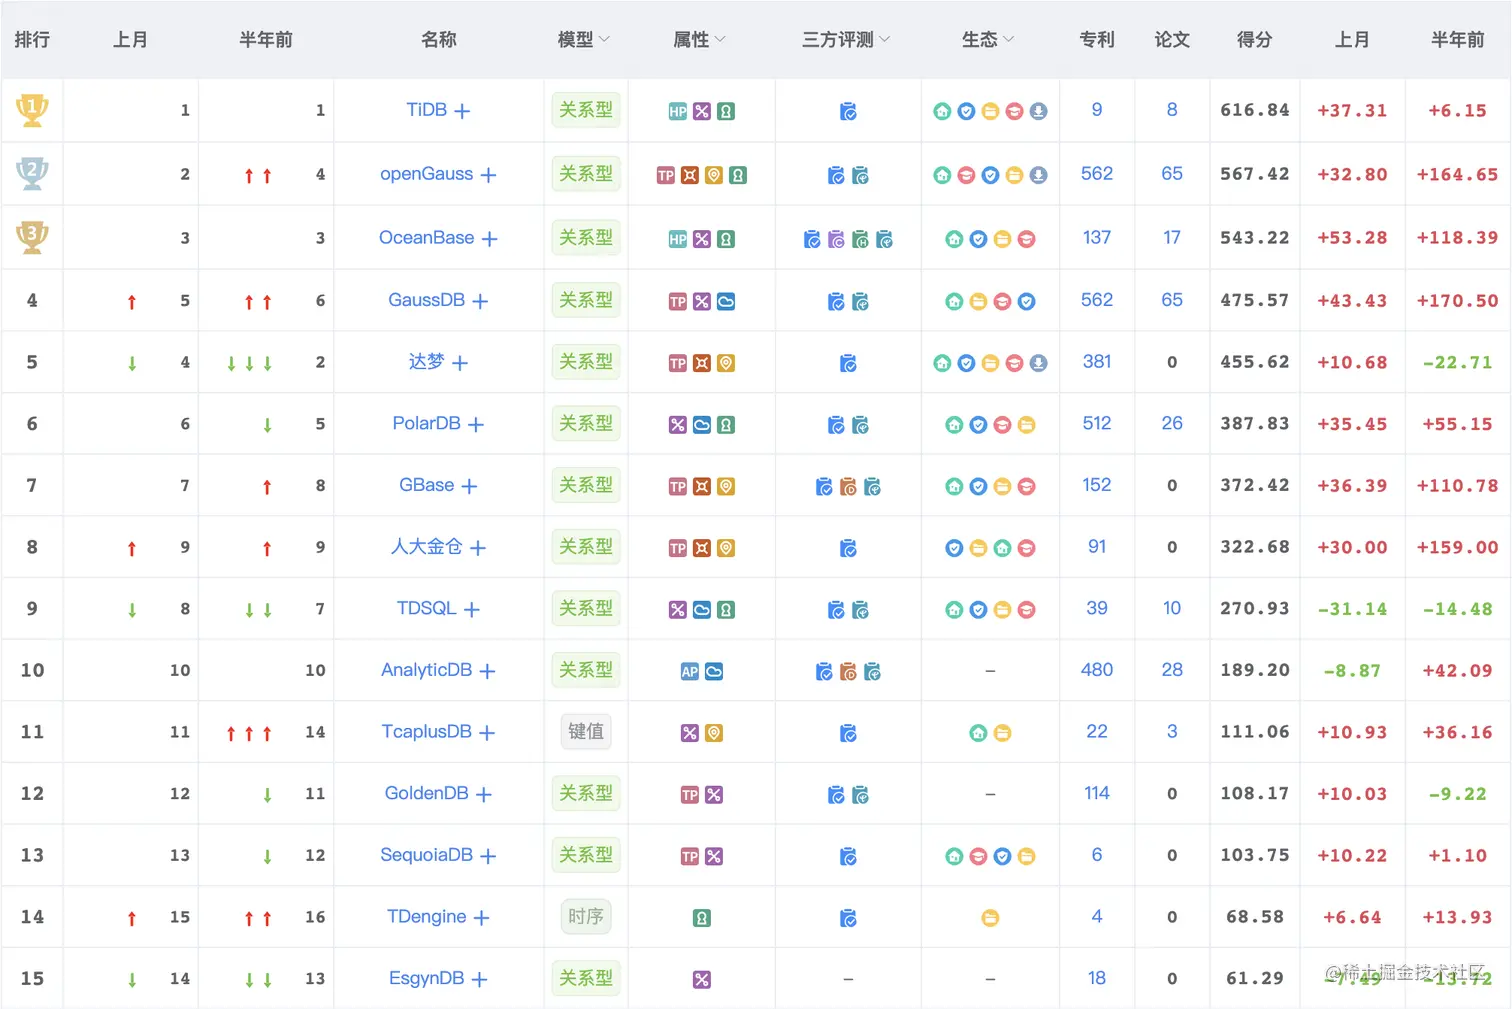The width and height of the screenshot is (1512, 1009).
Task: Click the TDSQL monthly change -31.14
Action: [x=1352, y=609]
